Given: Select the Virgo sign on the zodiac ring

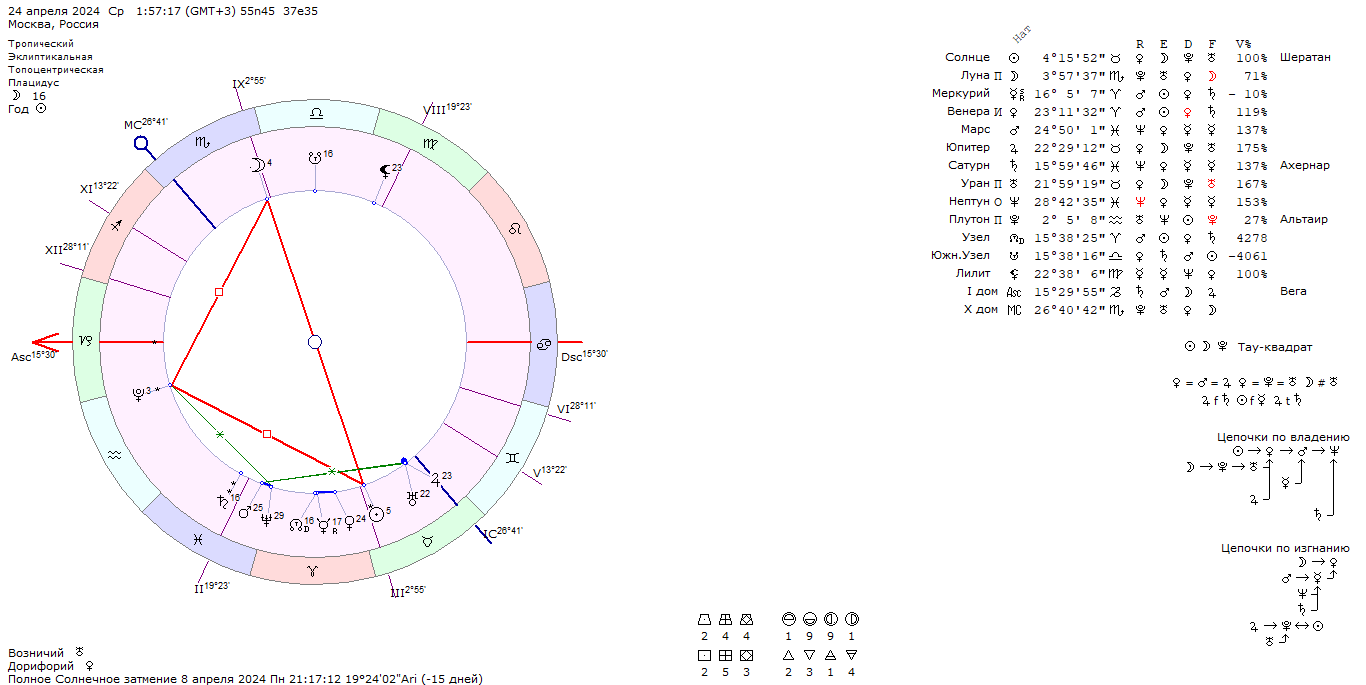Looking at the screenshot, I should tap(429, 144).
